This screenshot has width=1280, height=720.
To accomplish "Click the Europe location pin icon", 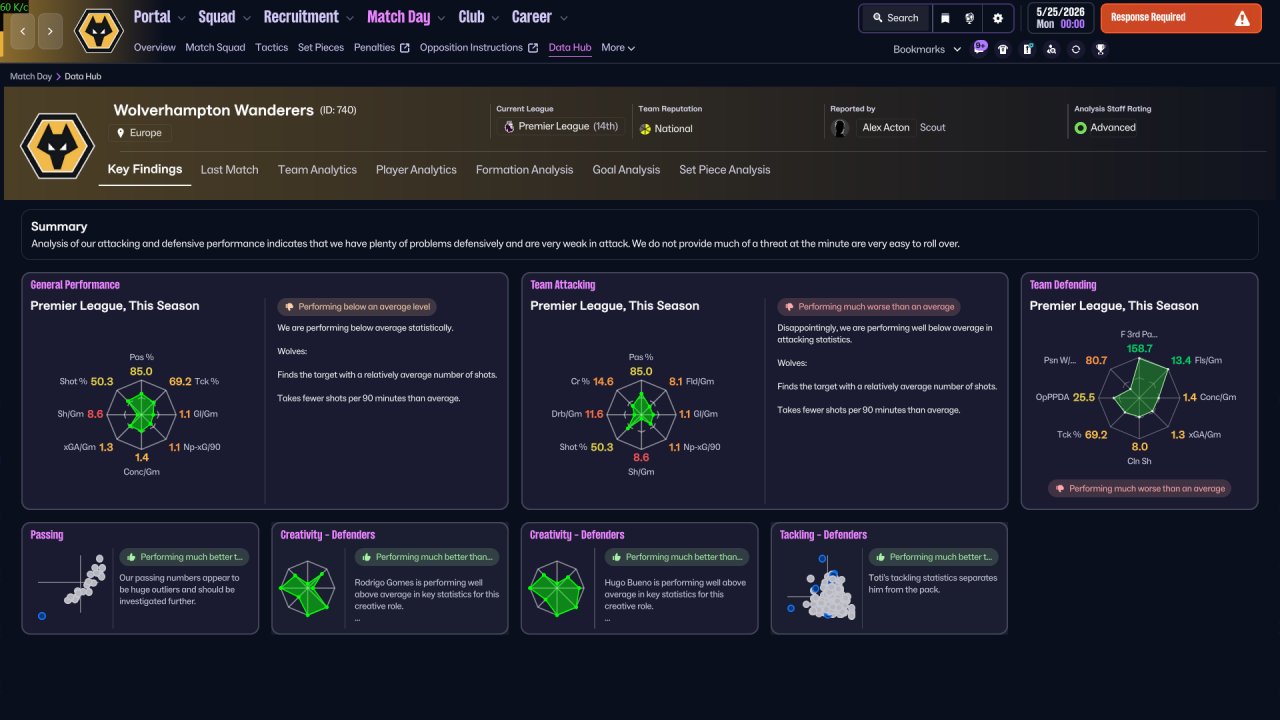I will [121, 133].
